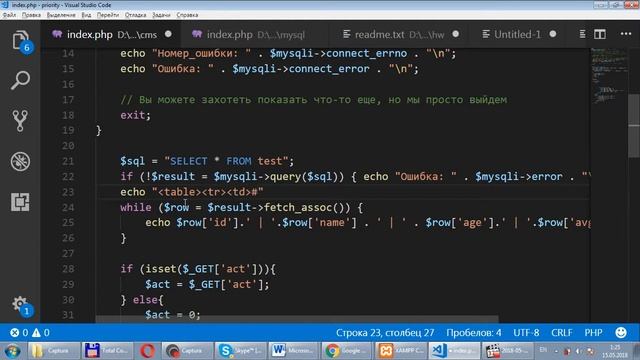
Task: Click the feedback smiley icon
Action: click(x=621, y=333)
